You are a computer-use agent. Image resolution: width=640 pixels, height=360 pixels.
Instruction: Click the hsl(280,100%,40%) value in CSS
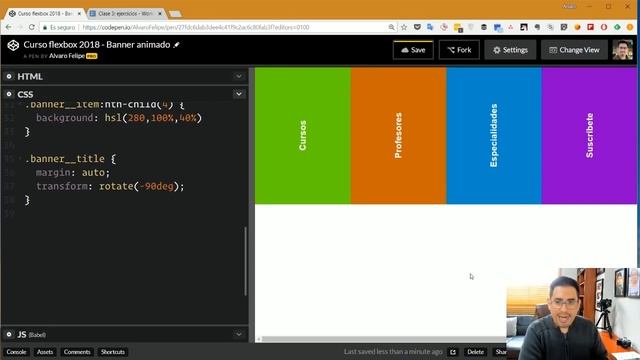point(153,118)
